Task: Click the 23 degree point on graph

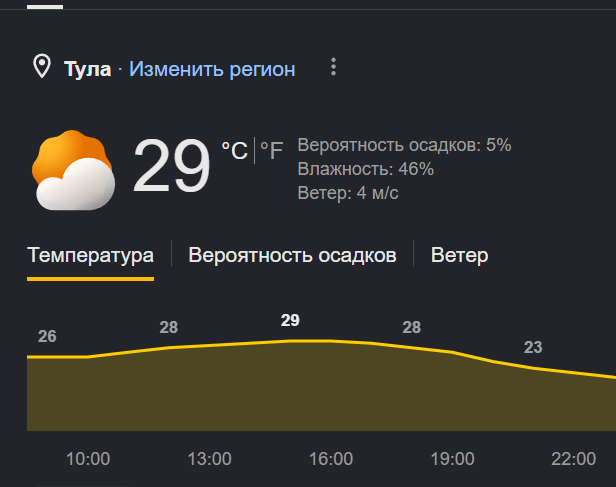Action: (x=533, y=347)
